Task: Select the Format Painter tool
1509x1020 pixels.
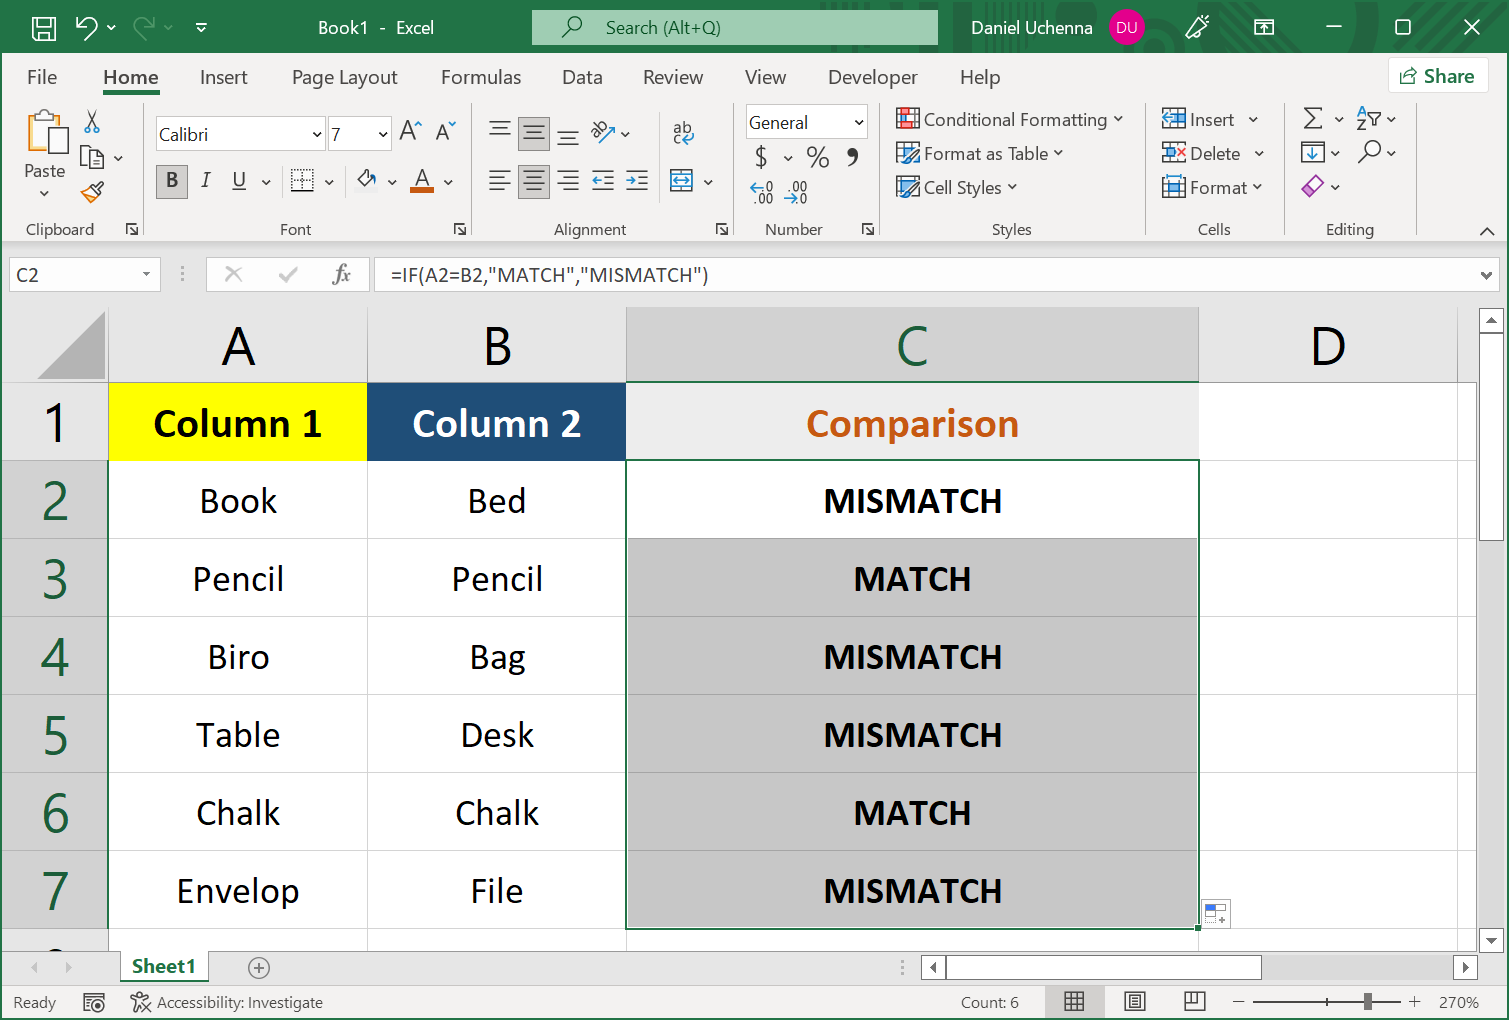Action: 93,193
